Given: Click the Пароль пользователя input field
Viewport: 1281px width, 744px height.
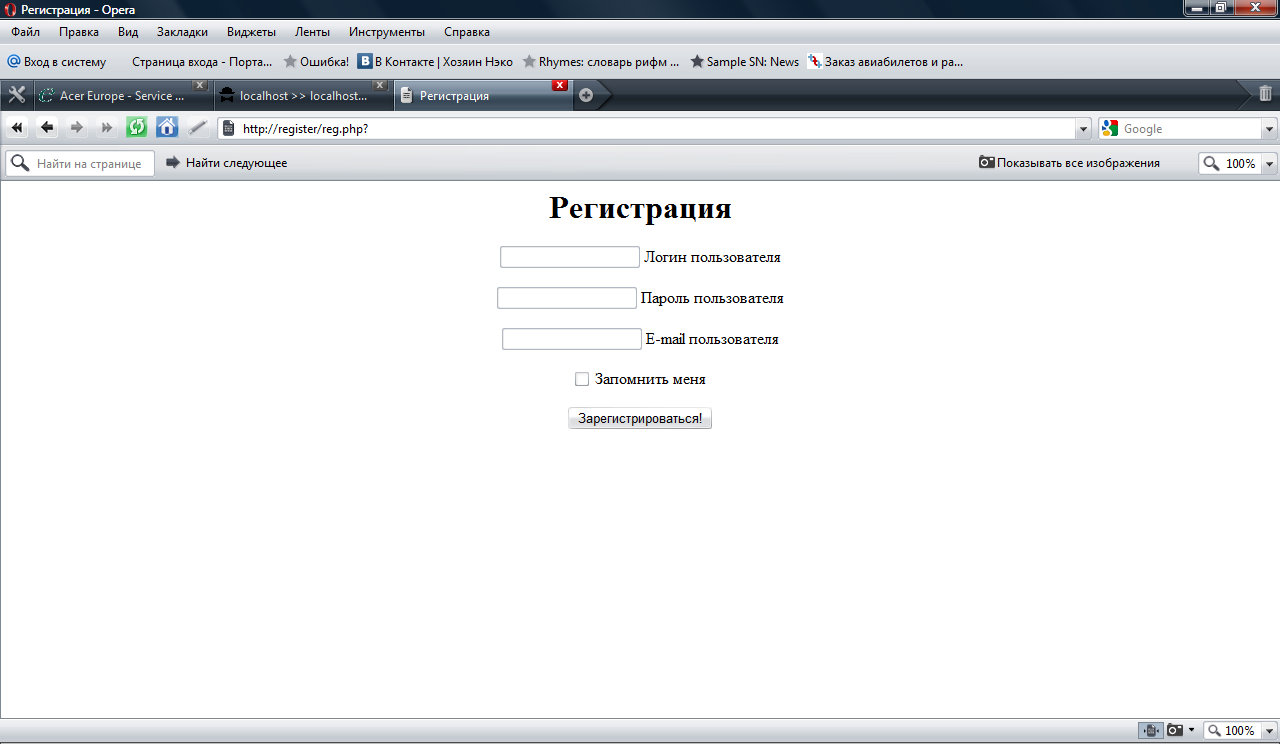Looking at the screenshot, I should (567, 298).
